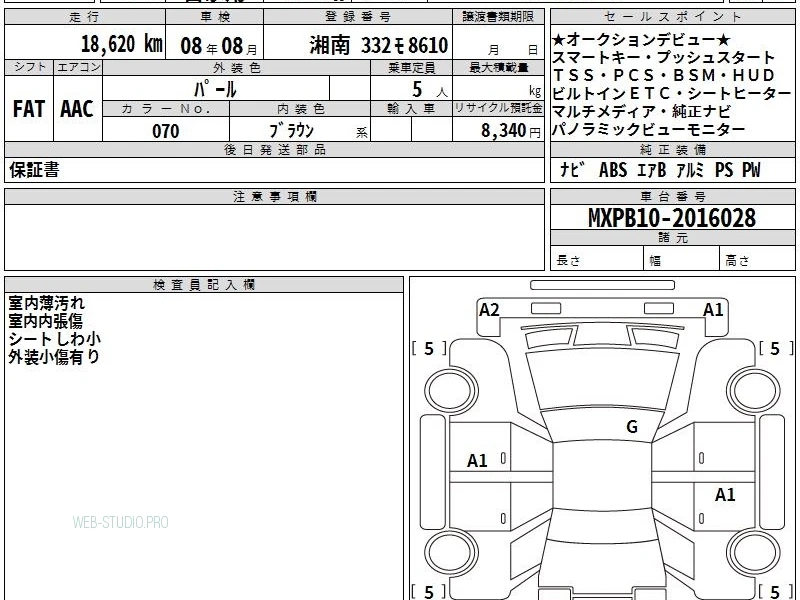
Task: Click the 内装色 header
Action: pos(300,109)
